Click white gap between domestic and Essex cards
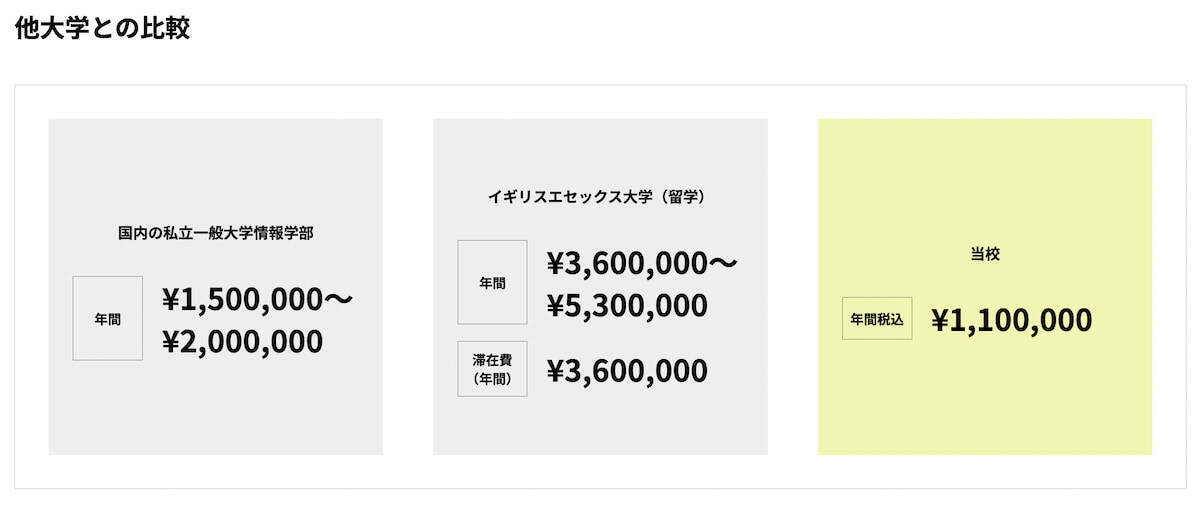 tap(408, 287)
